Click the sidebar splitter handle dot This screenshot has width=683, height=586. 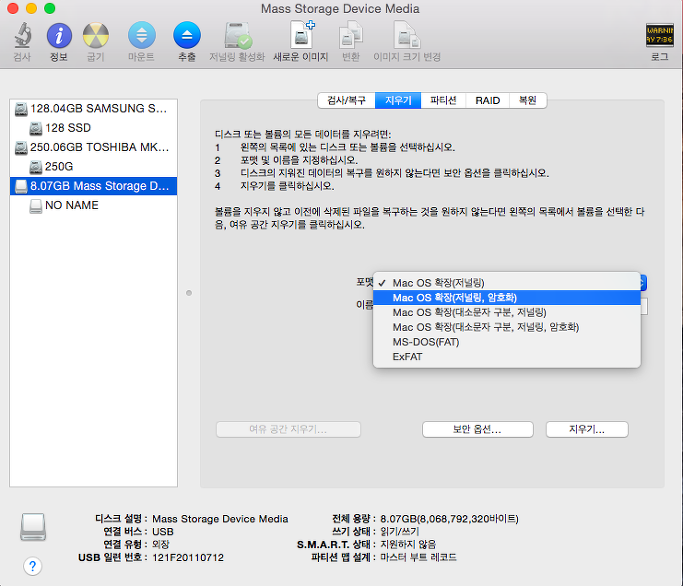point(189,293)
